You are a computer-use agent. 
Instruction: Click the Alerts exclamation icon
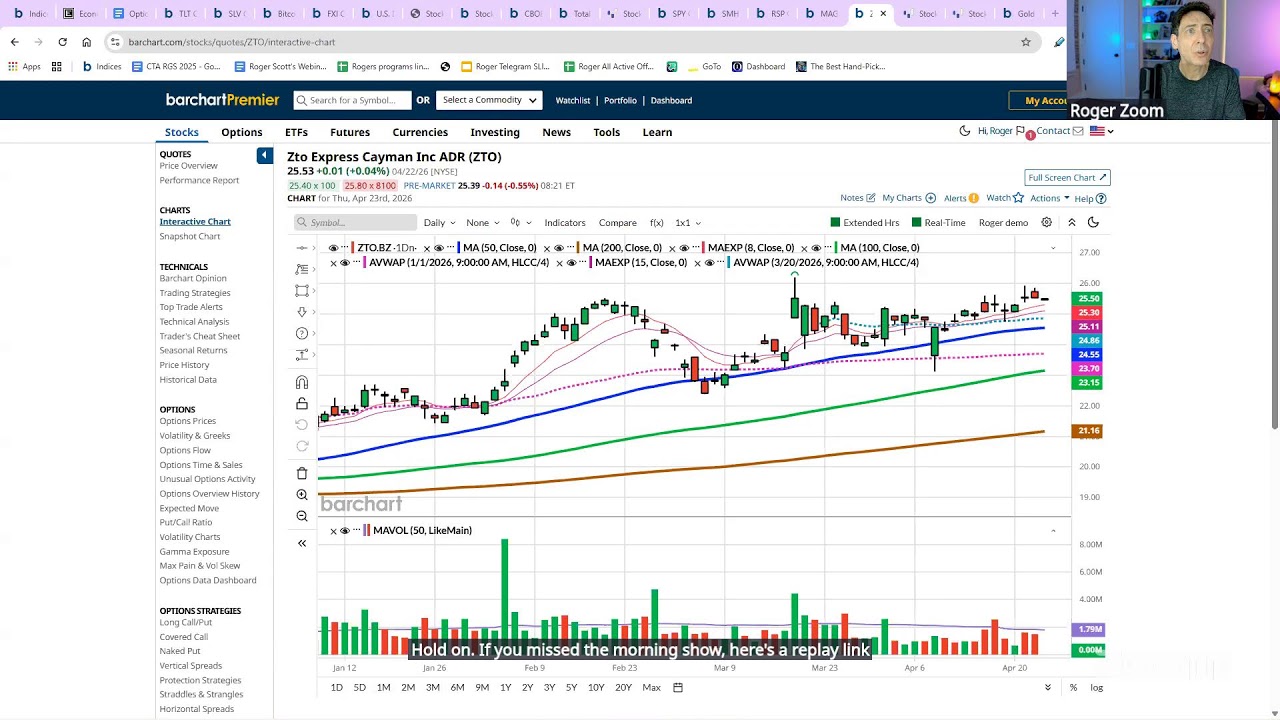(973, 198)
